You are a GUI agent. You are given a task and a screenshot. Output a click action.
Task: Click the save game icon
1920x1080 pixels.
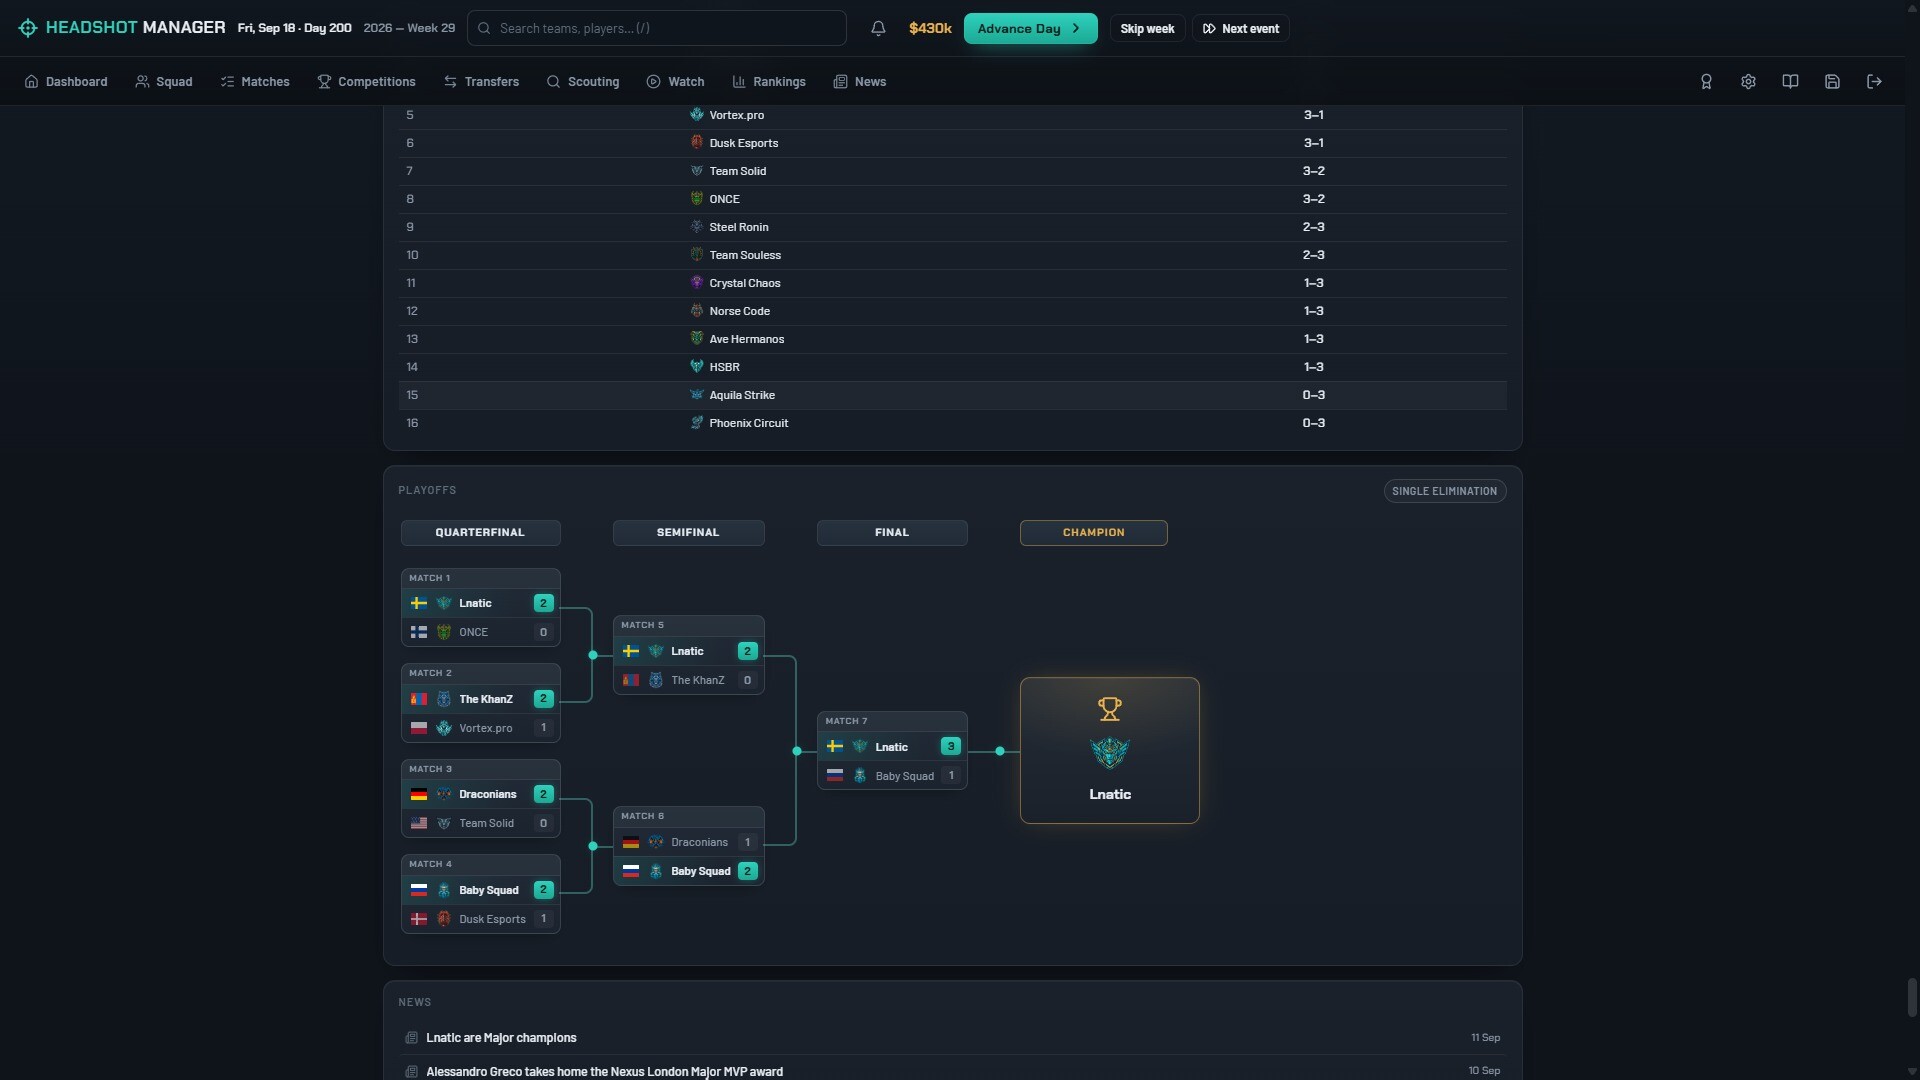click(x=1832, y=82)
